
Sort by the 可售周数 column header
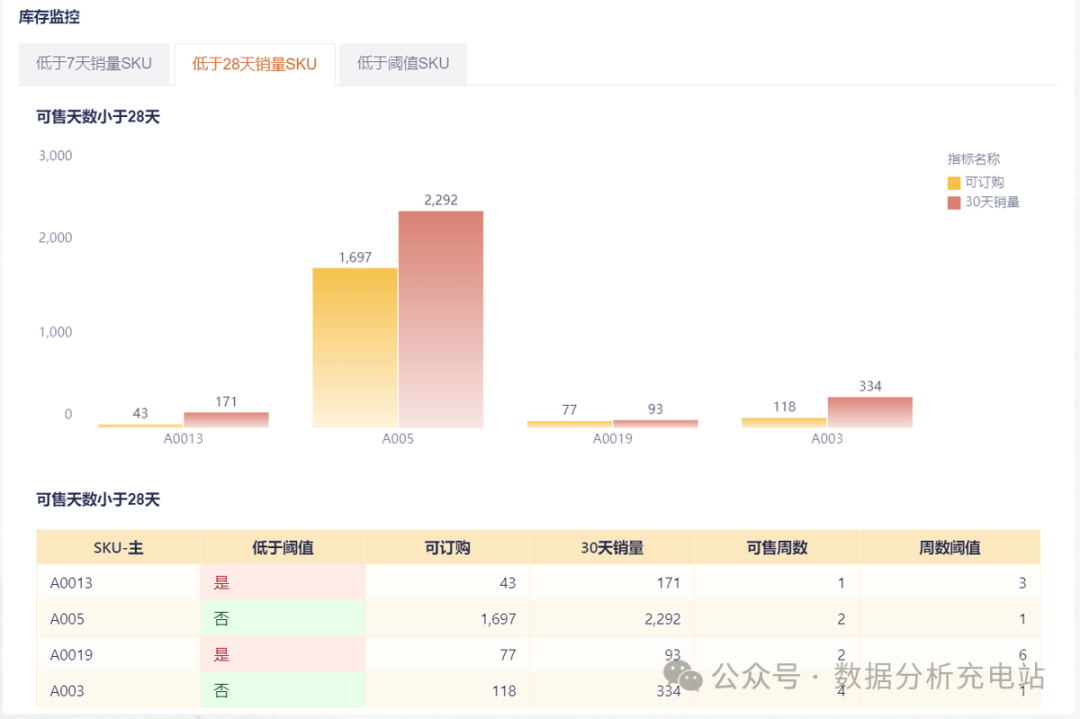click(x=777, y=548)
